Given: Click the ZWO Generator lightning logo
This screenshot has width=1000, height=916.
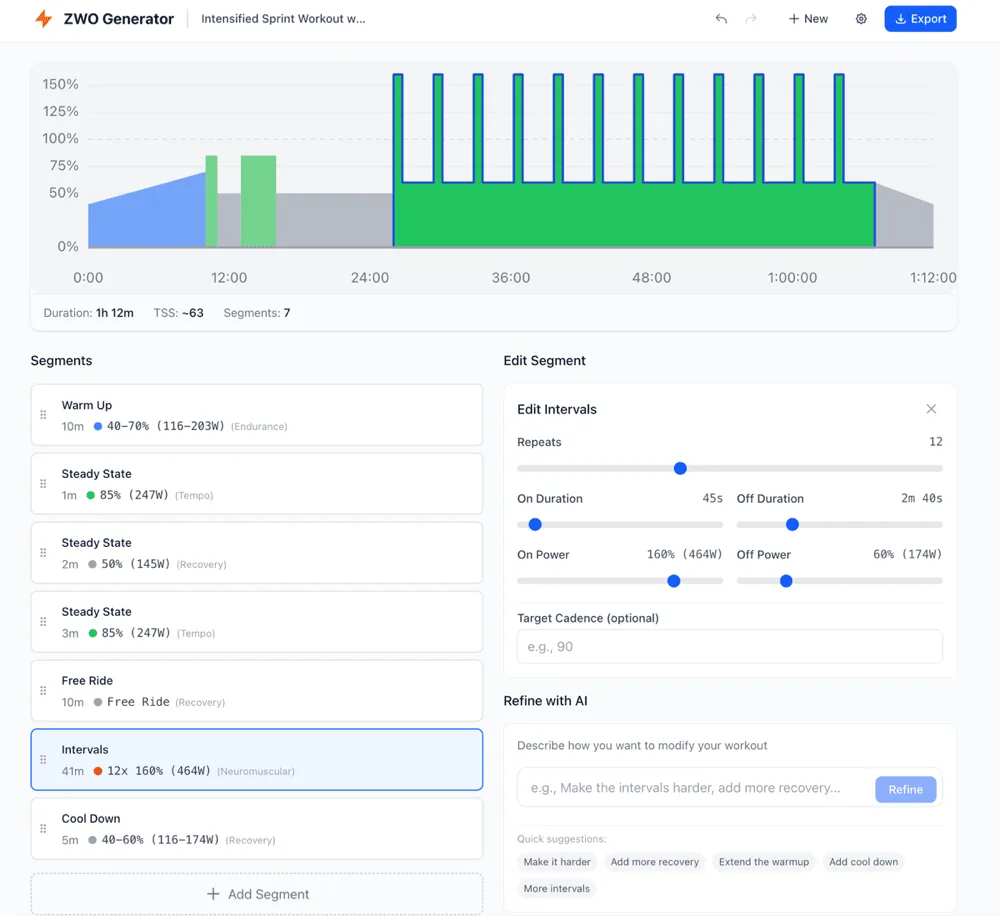Looking at the screenshot, I should pyautogui.click(x=43, y=18).
